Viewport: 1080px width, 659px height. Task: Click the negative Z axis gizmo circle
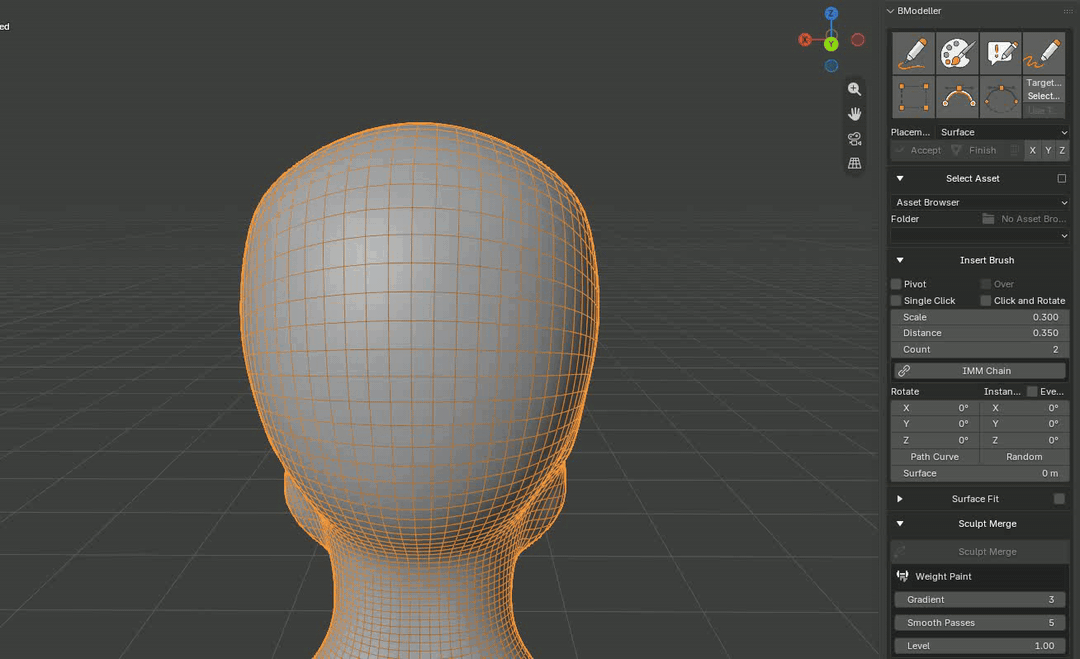(831, 66)
